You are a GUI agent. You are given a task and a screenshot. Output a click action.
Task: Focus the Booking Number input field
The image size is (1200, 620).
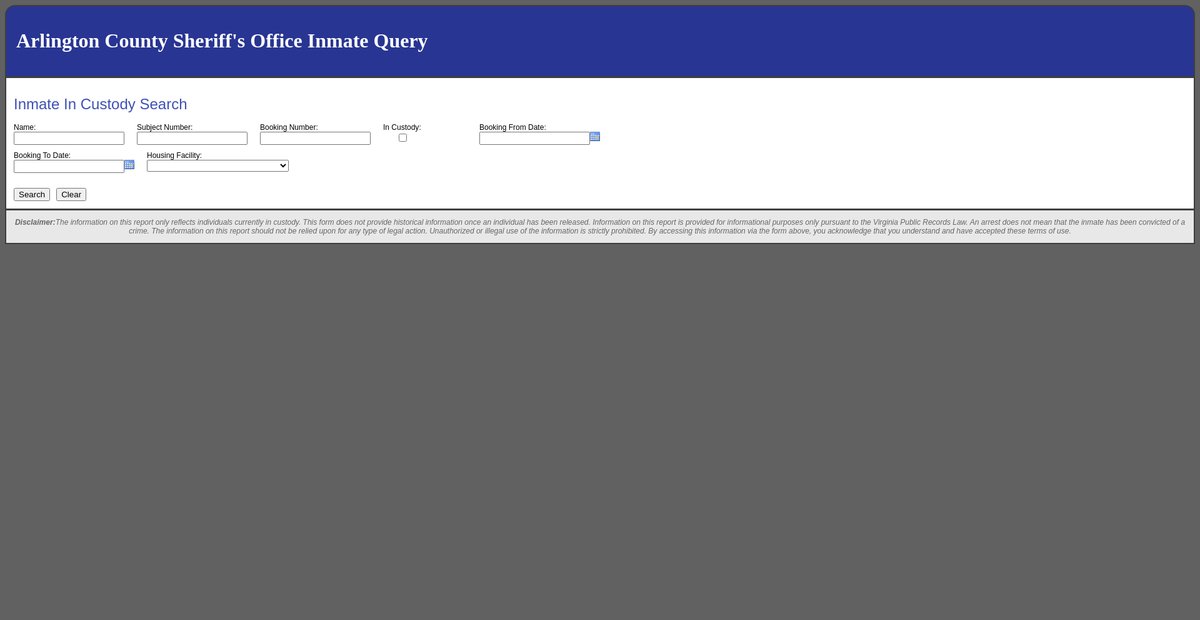pyautogui.click(x=315, y=138)
